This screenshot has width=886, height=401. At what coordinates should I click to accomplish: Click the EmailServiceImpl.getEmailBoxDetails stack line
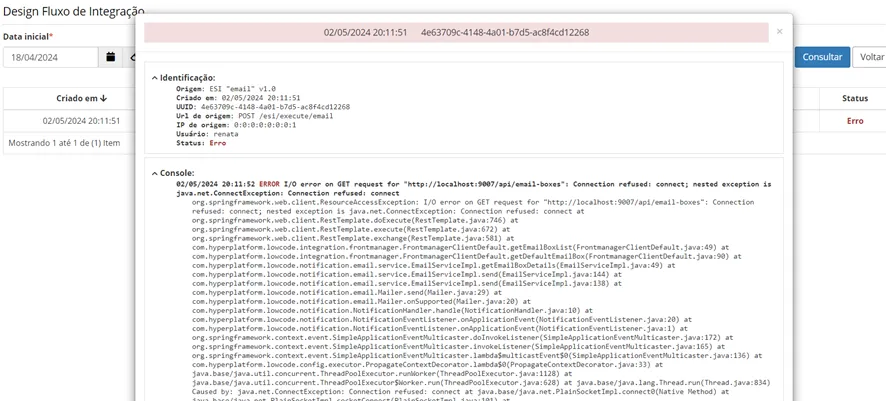point(433,265)
